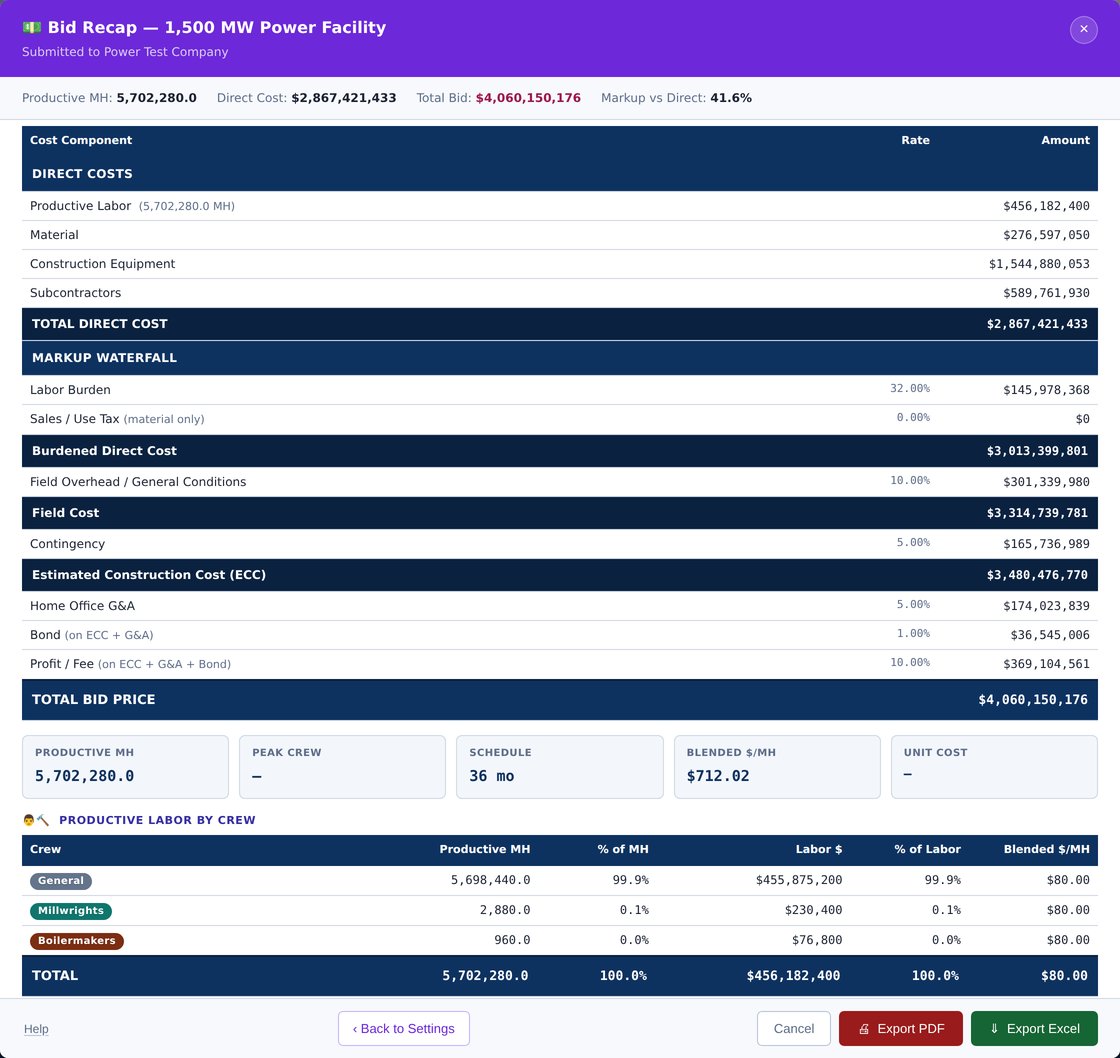This screenshot has width=1120, height=1058.
Task: Click the Labor Burden amount $145,978,368
Action: (x=1046, y=390)
